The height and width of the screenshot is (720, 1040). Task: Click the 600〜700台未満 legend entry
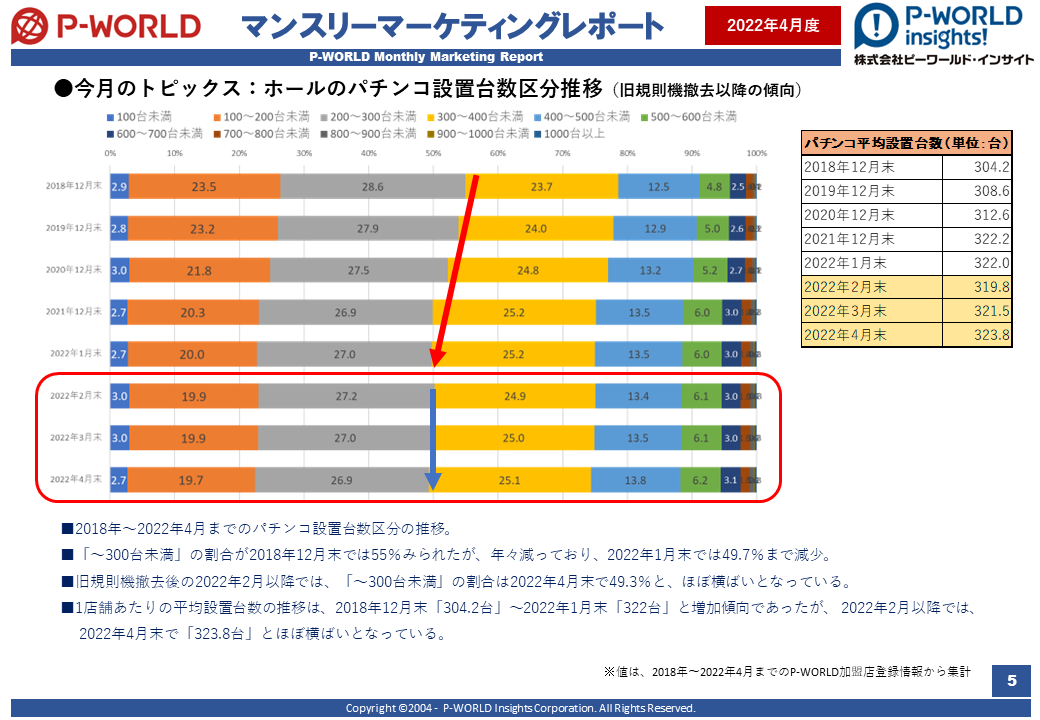pos(155,134)
